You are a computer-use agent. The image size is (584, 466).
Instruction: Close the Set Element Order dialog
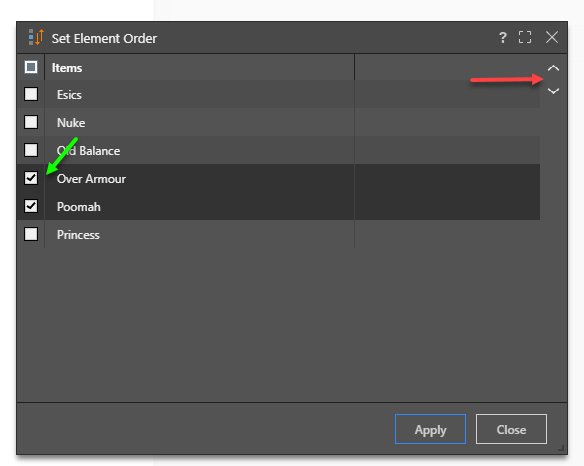click(552, 37)
